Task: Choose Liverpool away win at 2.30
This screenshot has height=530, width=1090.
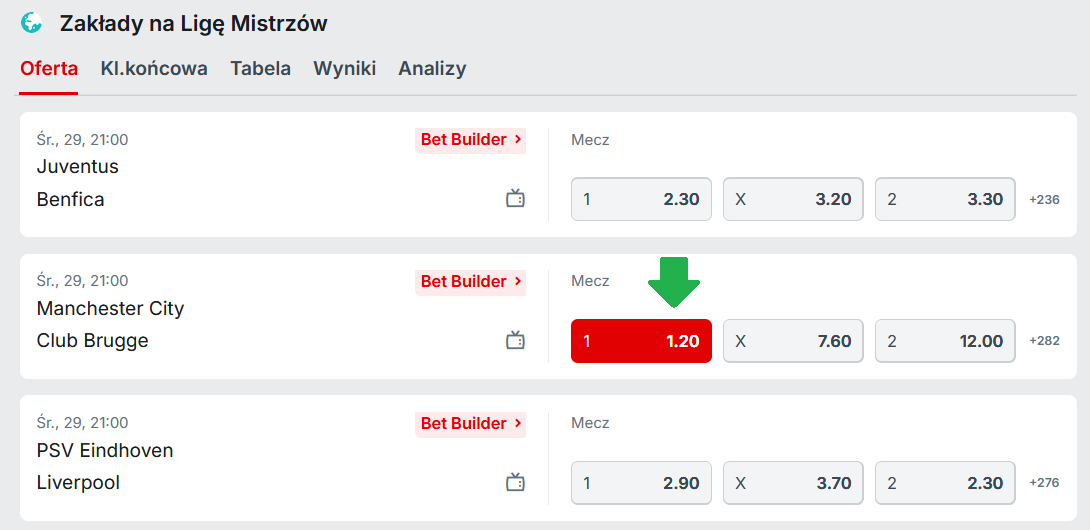Action: (x=945, y=483)
